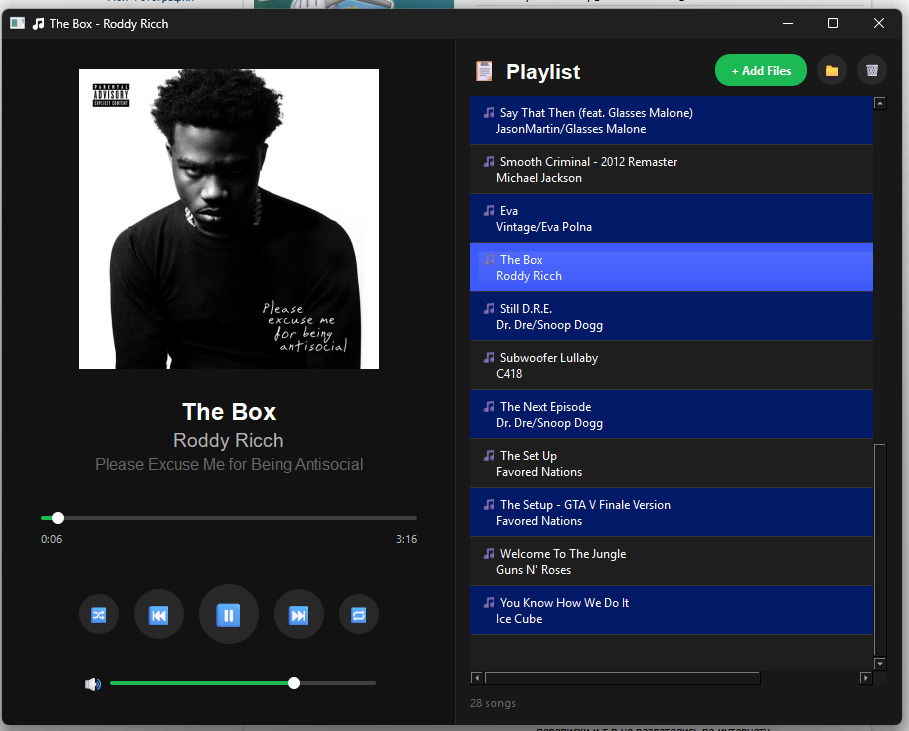Minimize the music player window
Image resolution: width=909 pixels, height=731 pixels.
click(x=788, y=23)
